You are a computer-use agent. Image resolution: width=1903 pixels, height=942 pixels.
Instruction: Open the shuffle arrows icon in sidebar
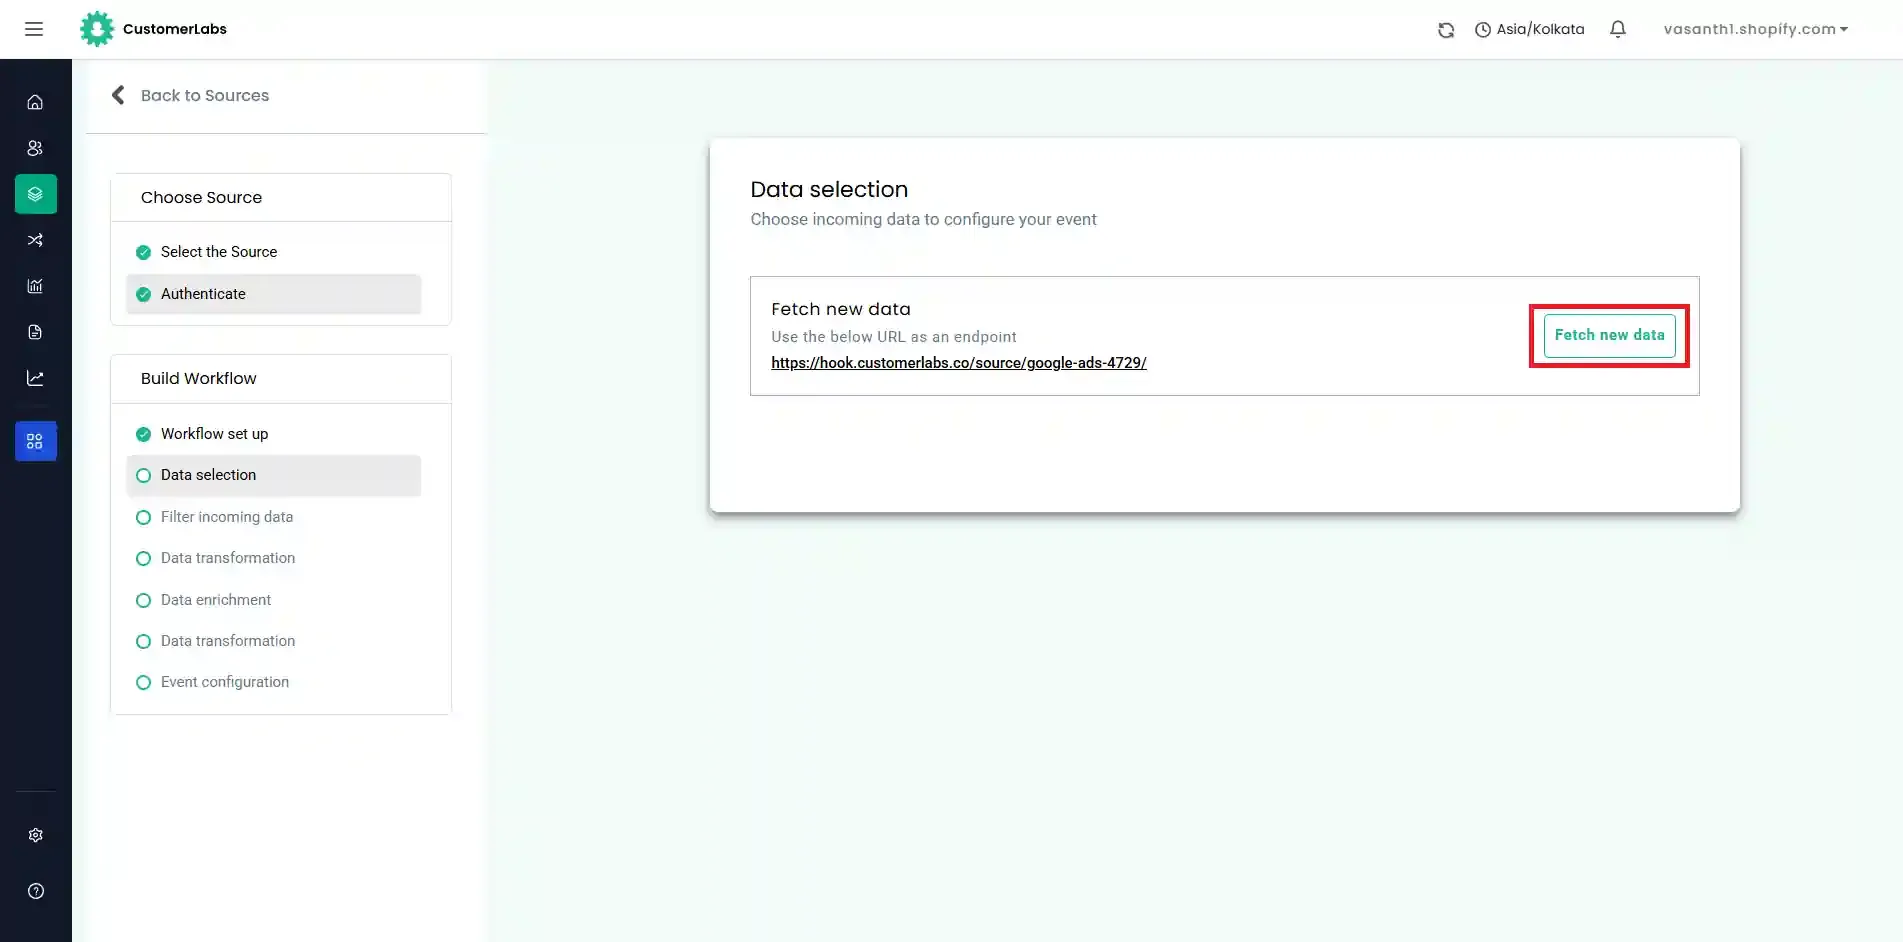pos(35,240)
